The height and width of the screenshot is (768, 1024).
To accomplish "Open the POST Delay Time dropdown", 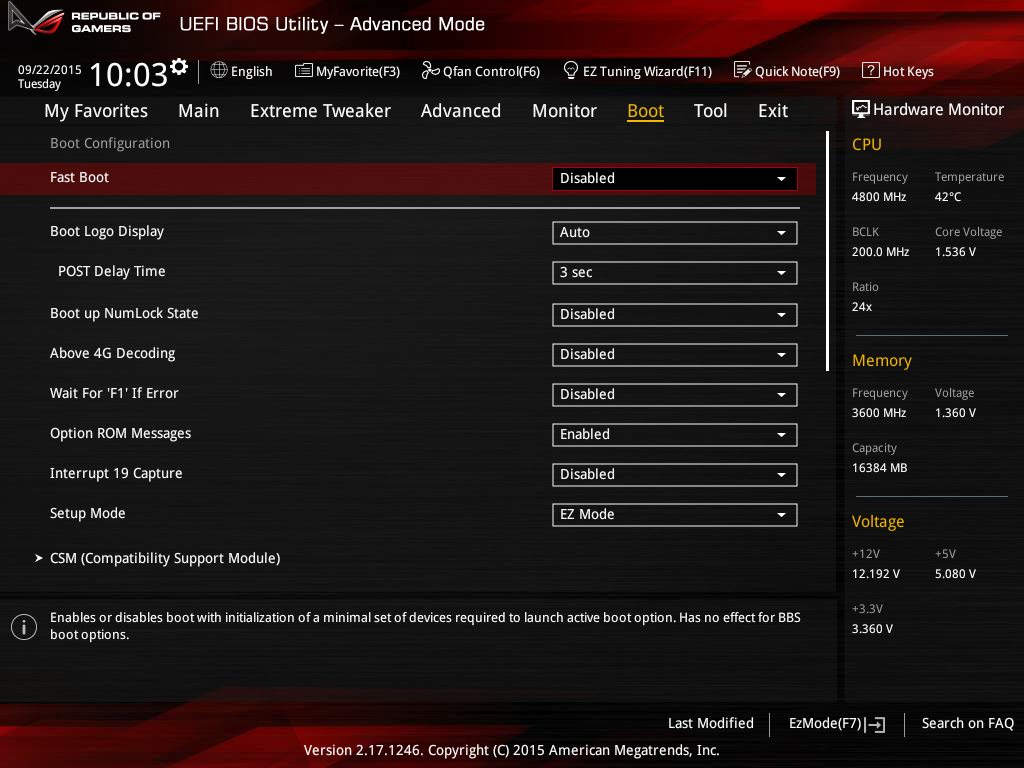I will [x=675, y=272].
